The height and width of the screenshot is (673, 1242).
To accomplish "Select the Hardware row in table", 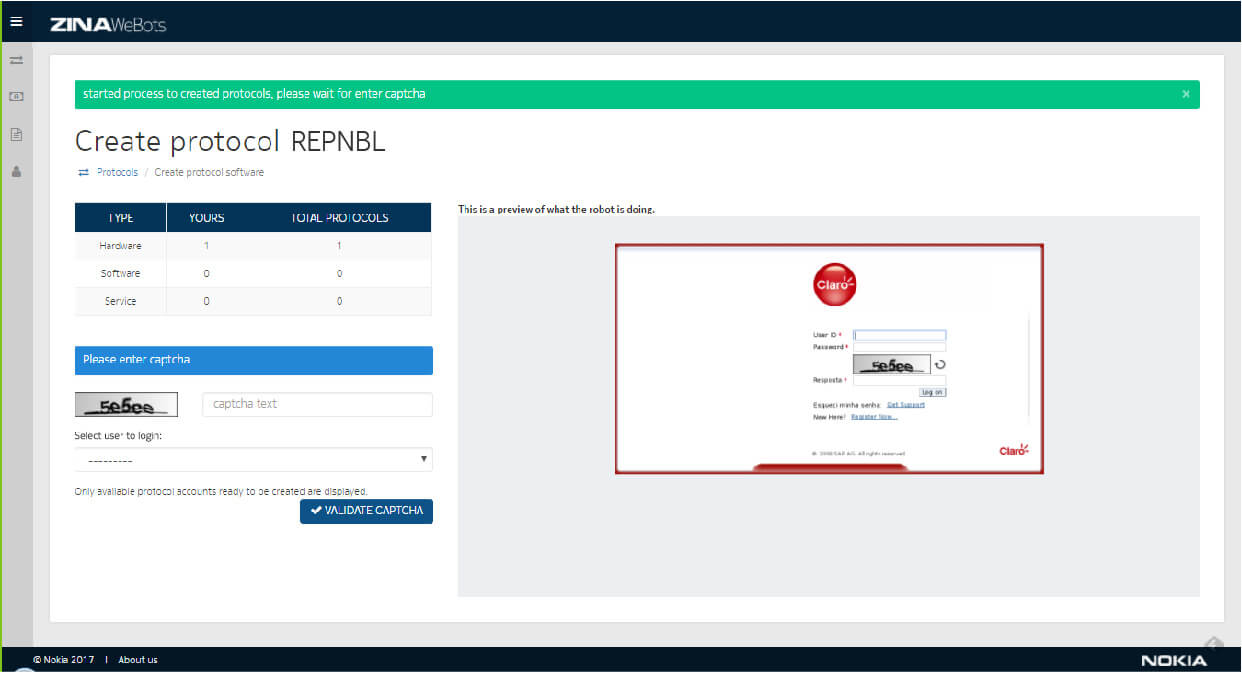I will tap(253, 246).
